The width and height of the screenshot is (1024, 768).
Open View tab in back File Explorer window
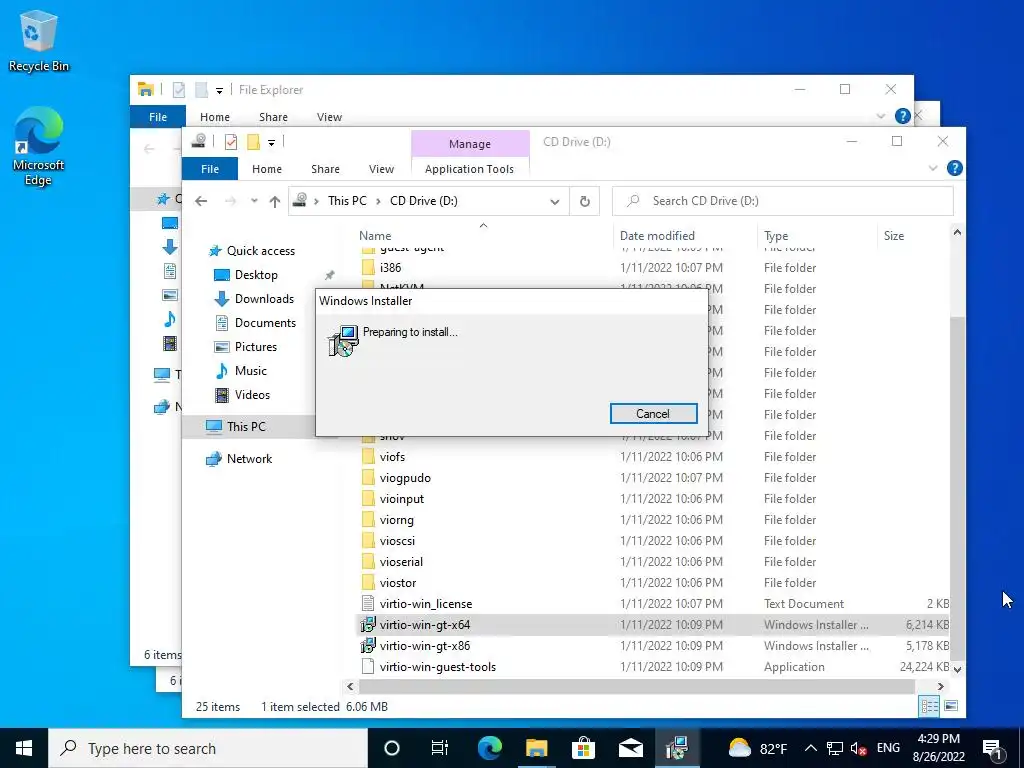tap(329, 117)
